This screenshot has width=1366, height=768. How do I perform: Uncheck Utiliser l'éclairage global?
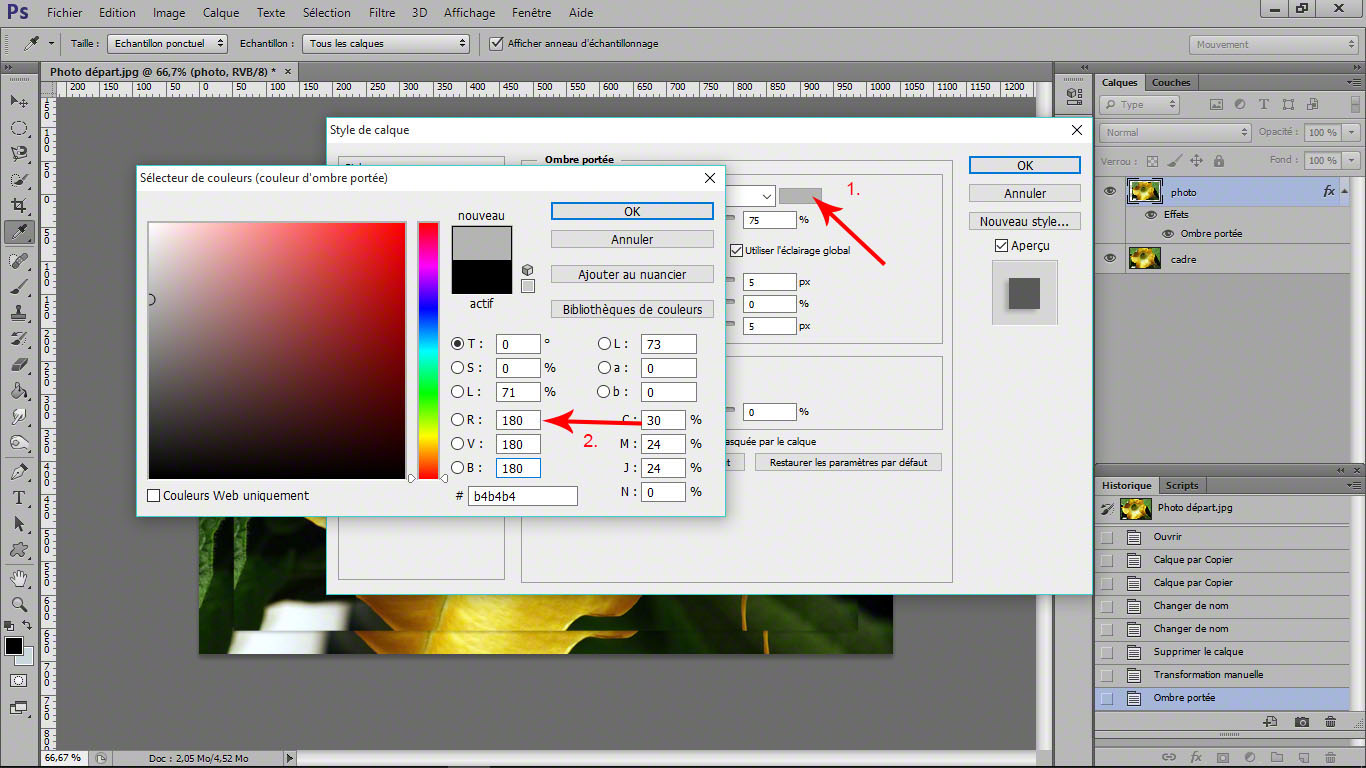[737, 250]
